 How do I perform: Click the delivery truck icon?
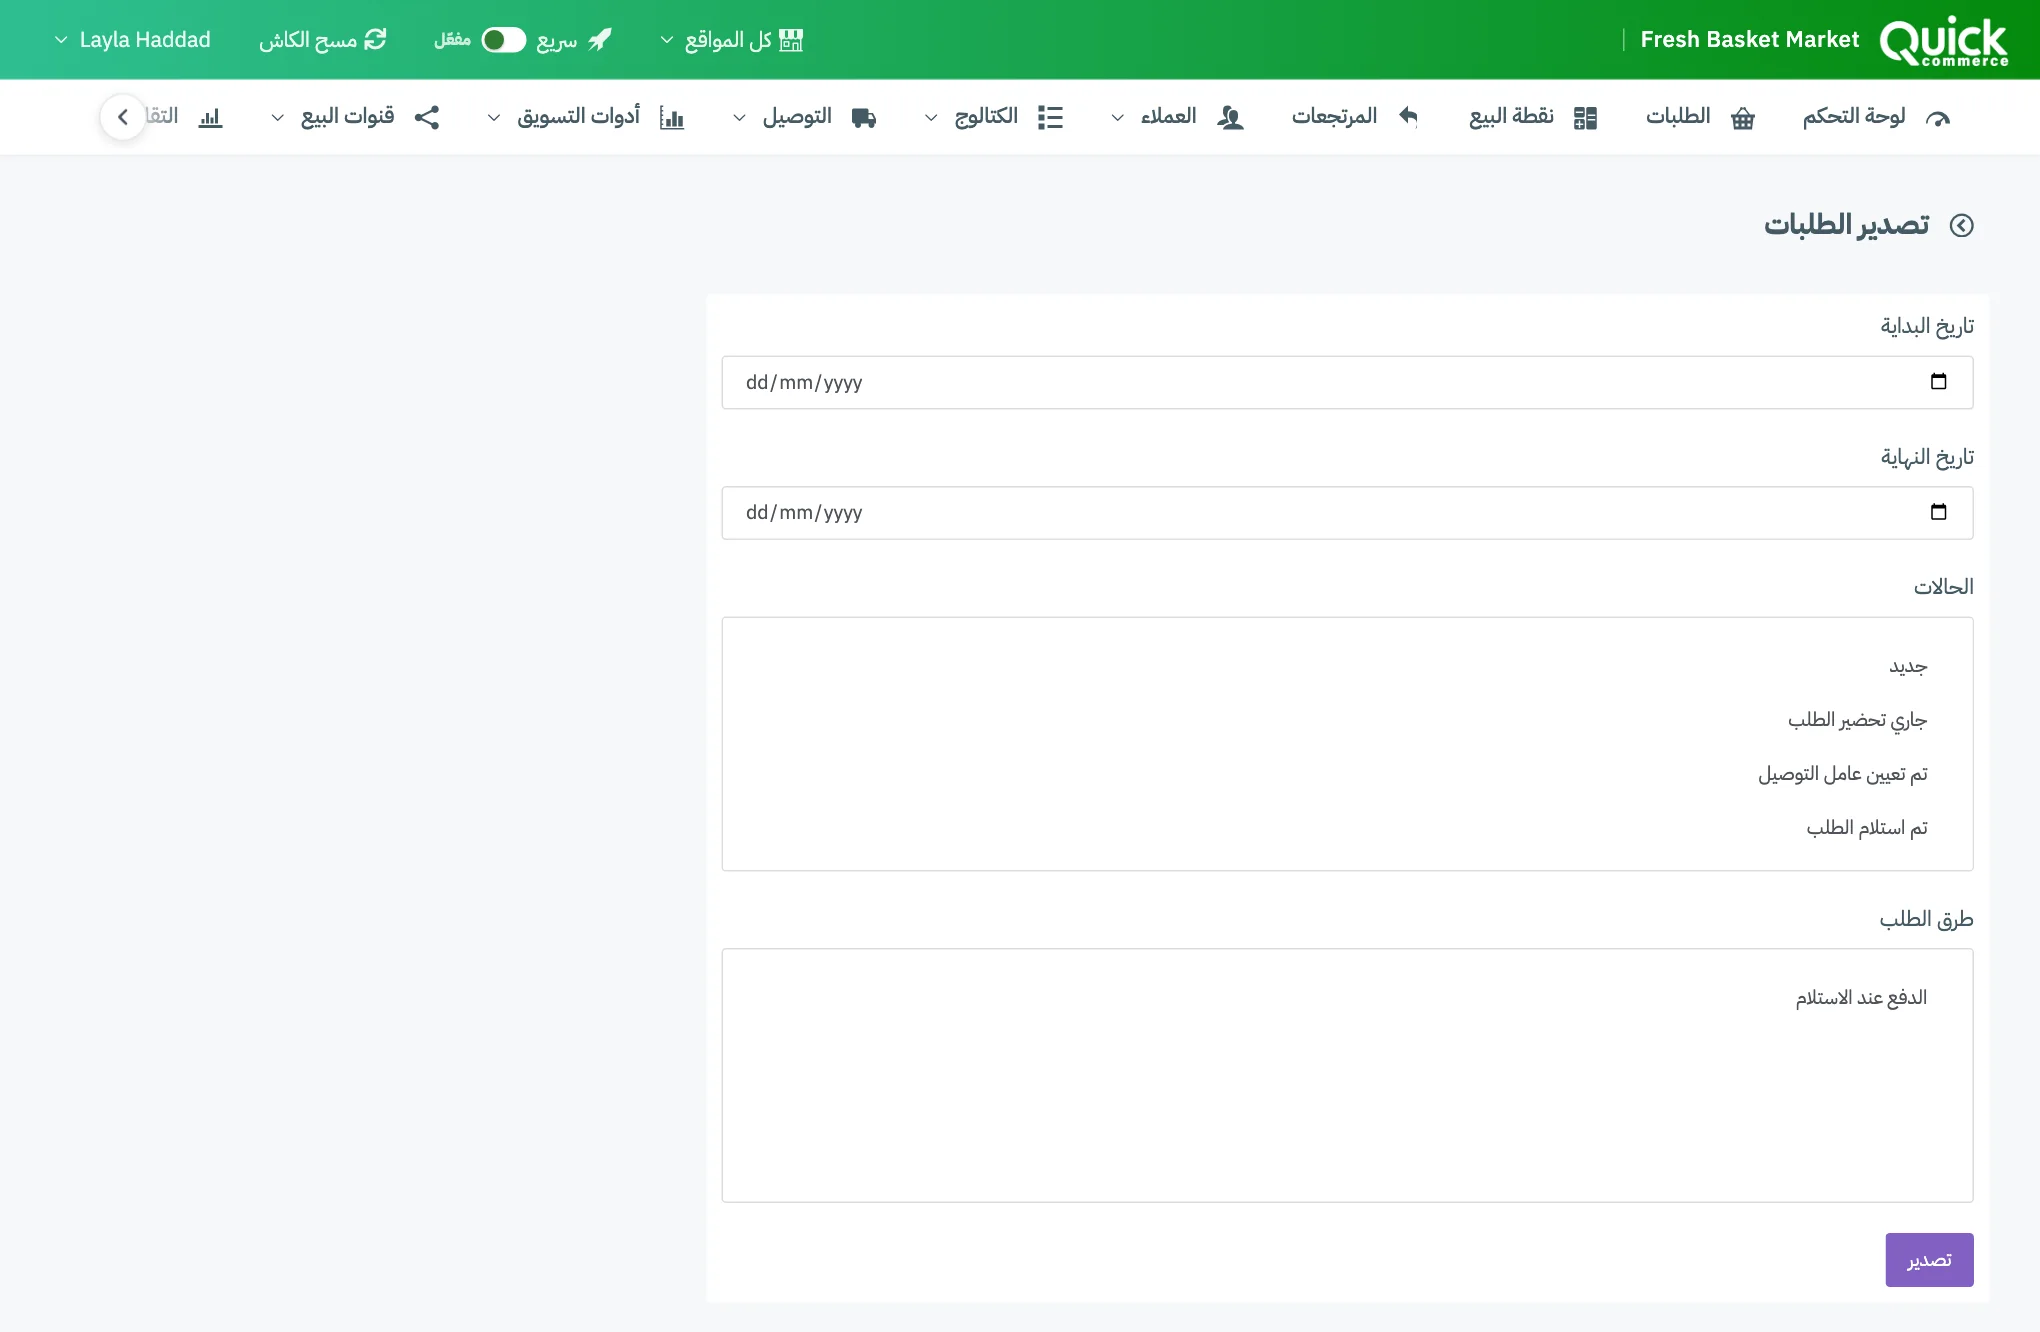(864, 118)
